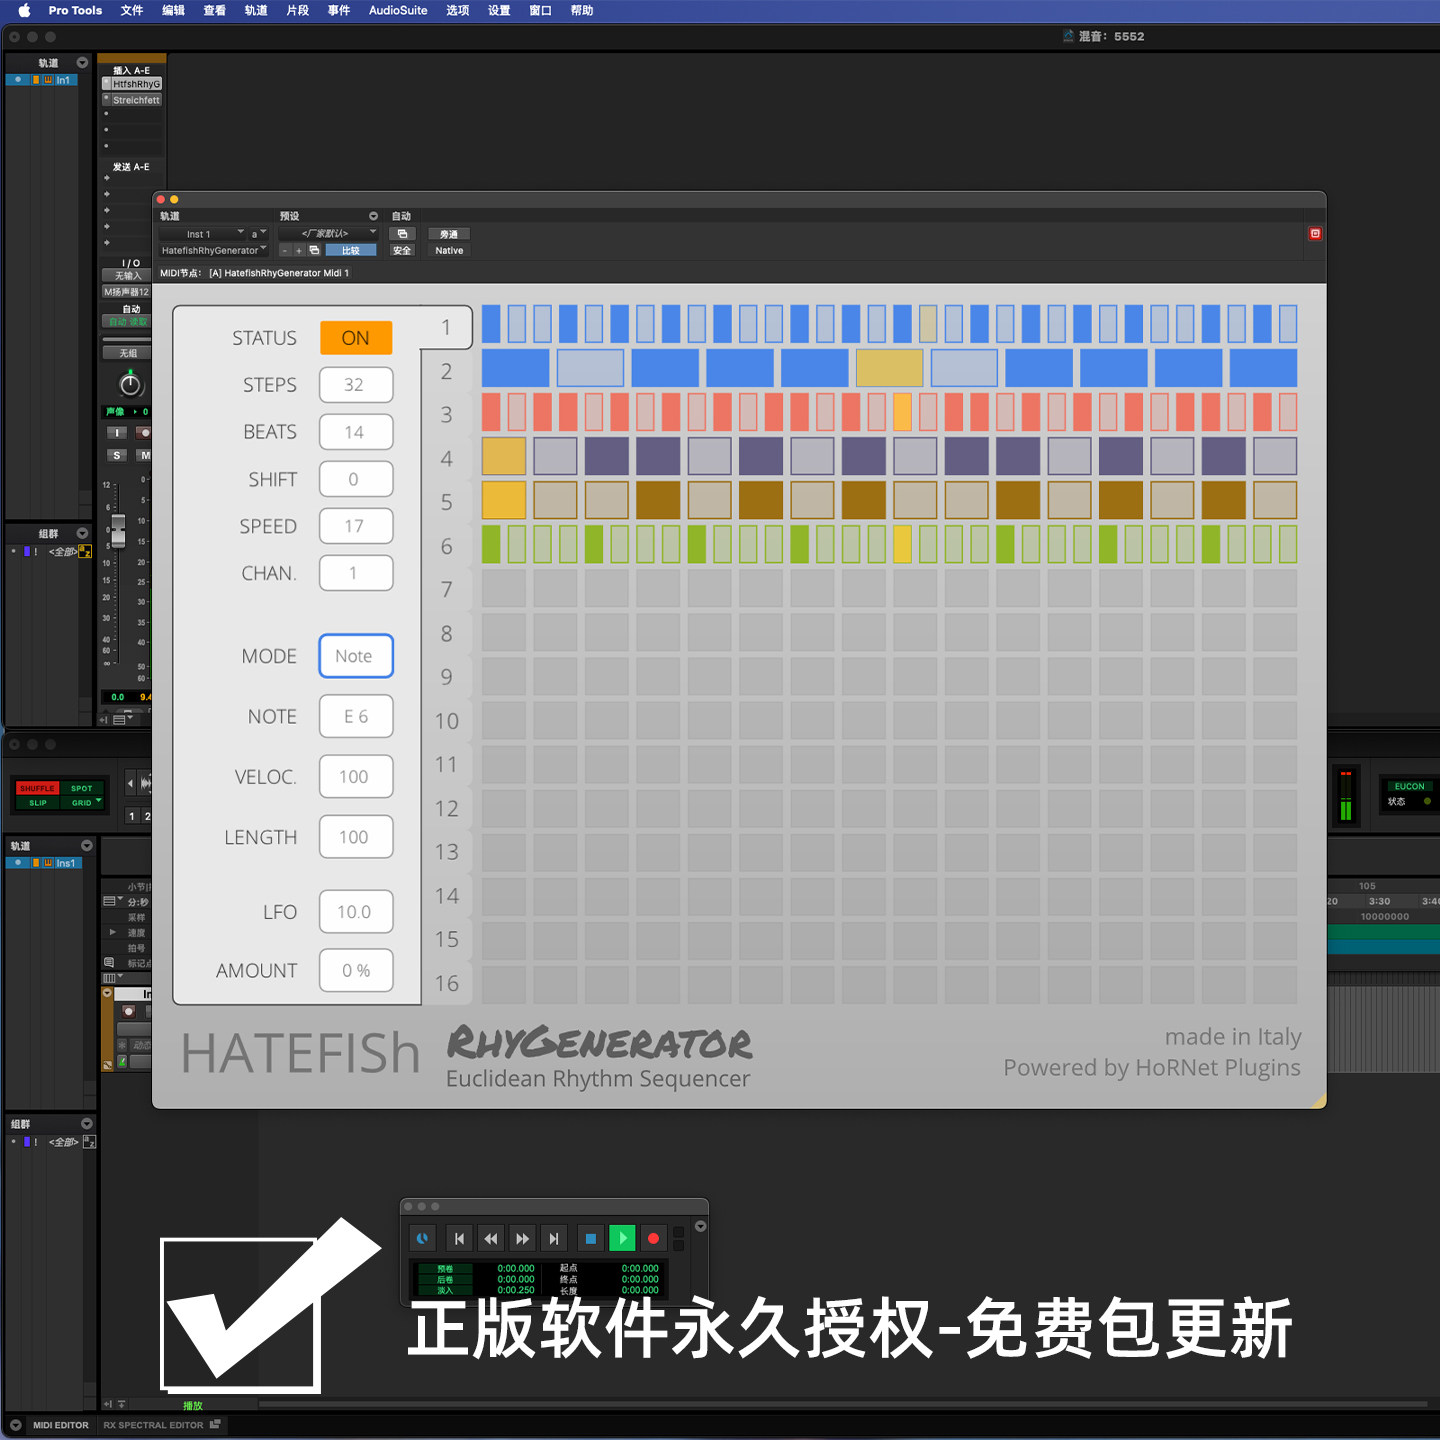Click the STEPS value field showing 32
The image size is (1440, 1440).
pos(356,385)
